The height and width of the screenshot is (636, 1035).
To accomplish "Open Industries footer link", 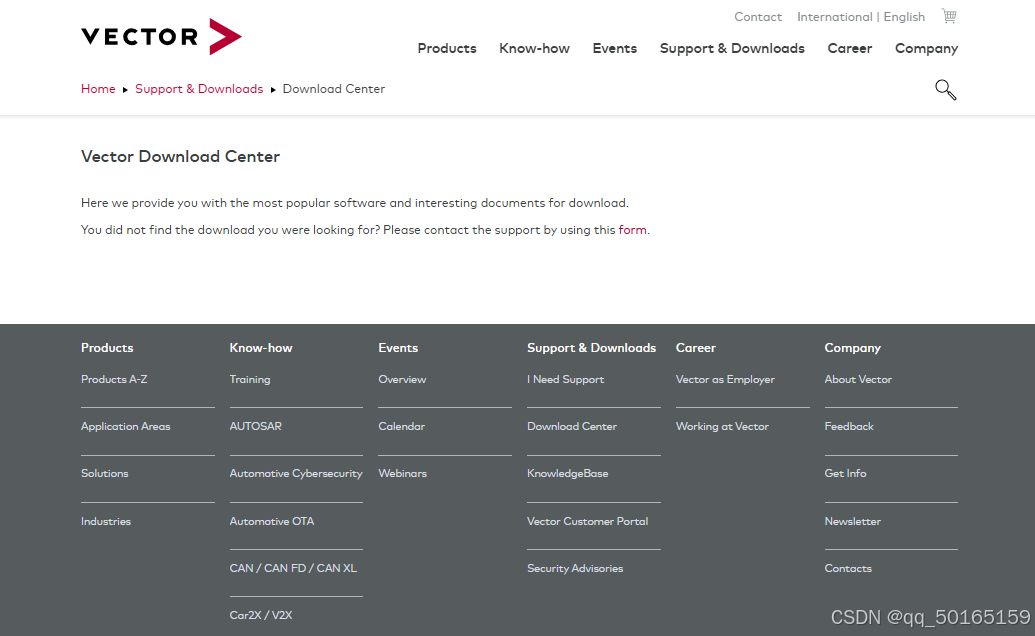I will (106, 521).
